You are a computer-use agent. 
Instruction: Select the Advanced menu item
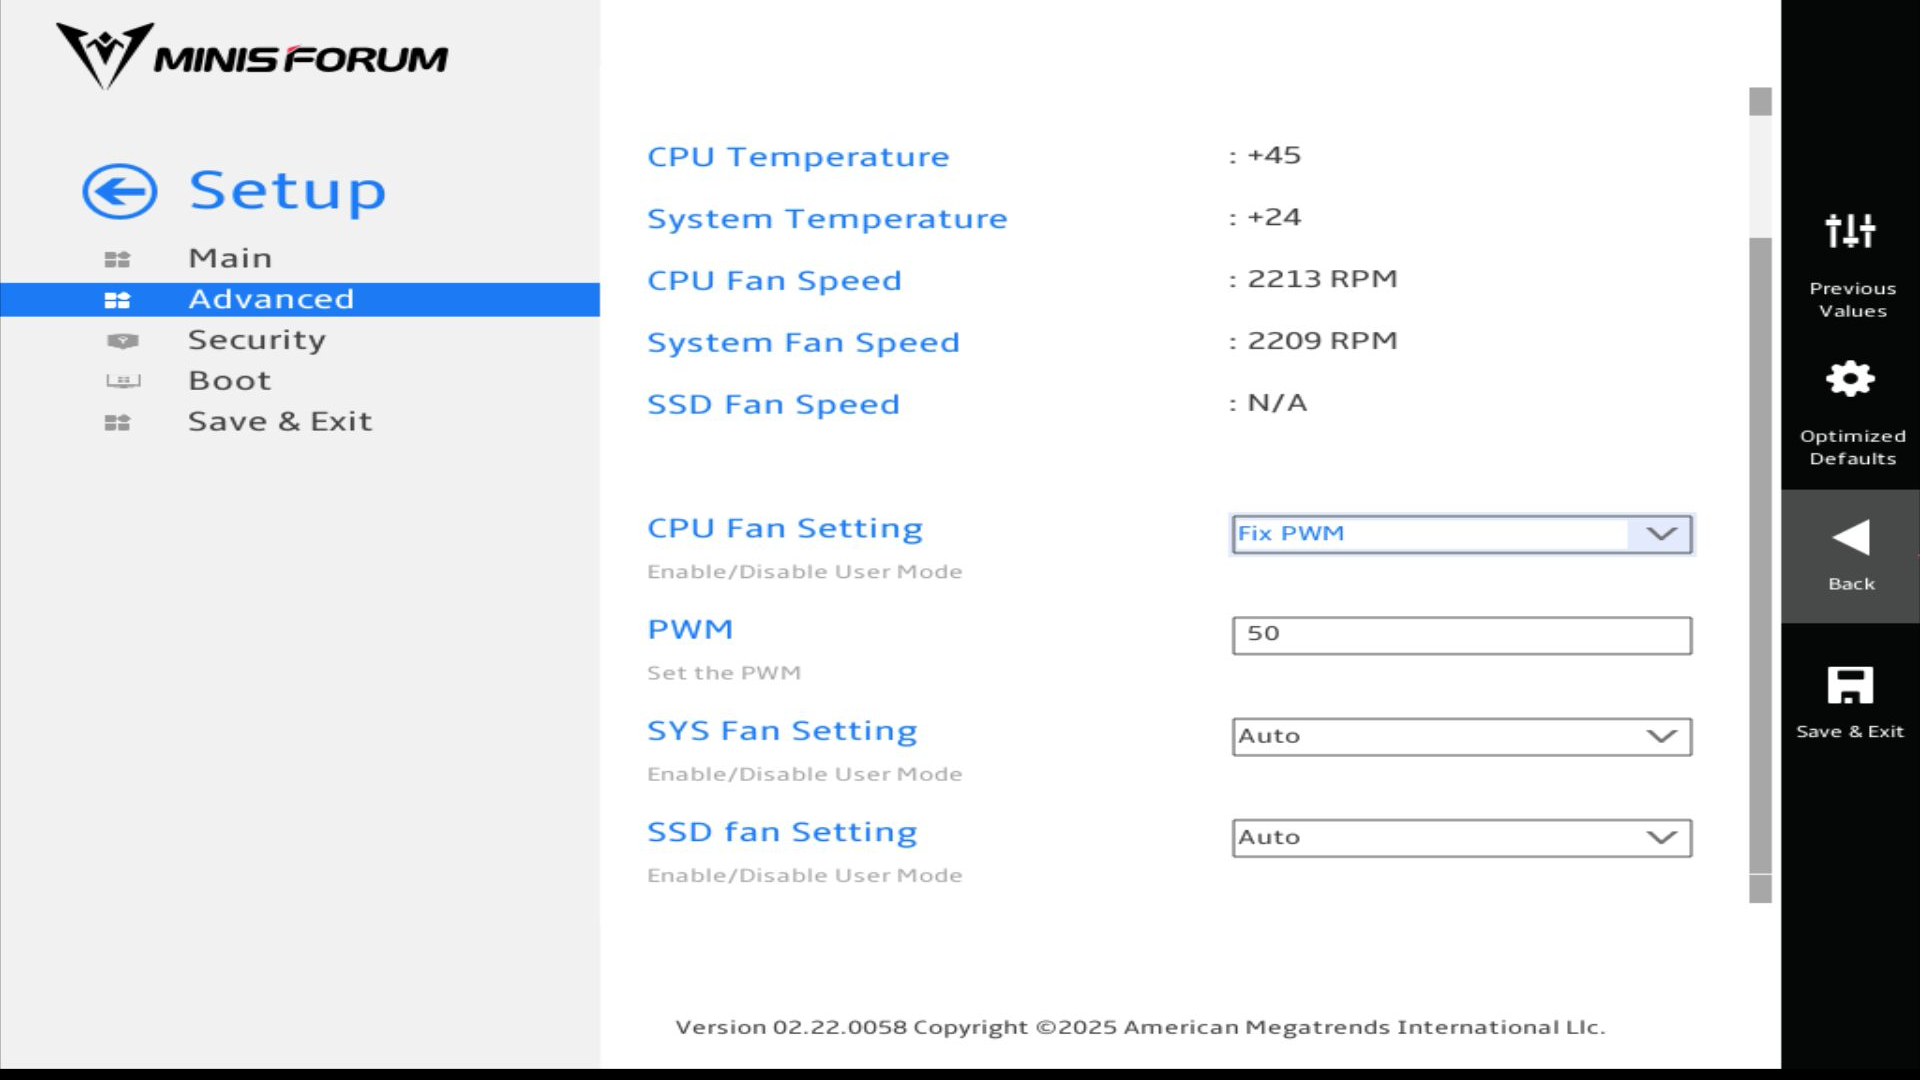pyautogui.click(x=271, y=299)
